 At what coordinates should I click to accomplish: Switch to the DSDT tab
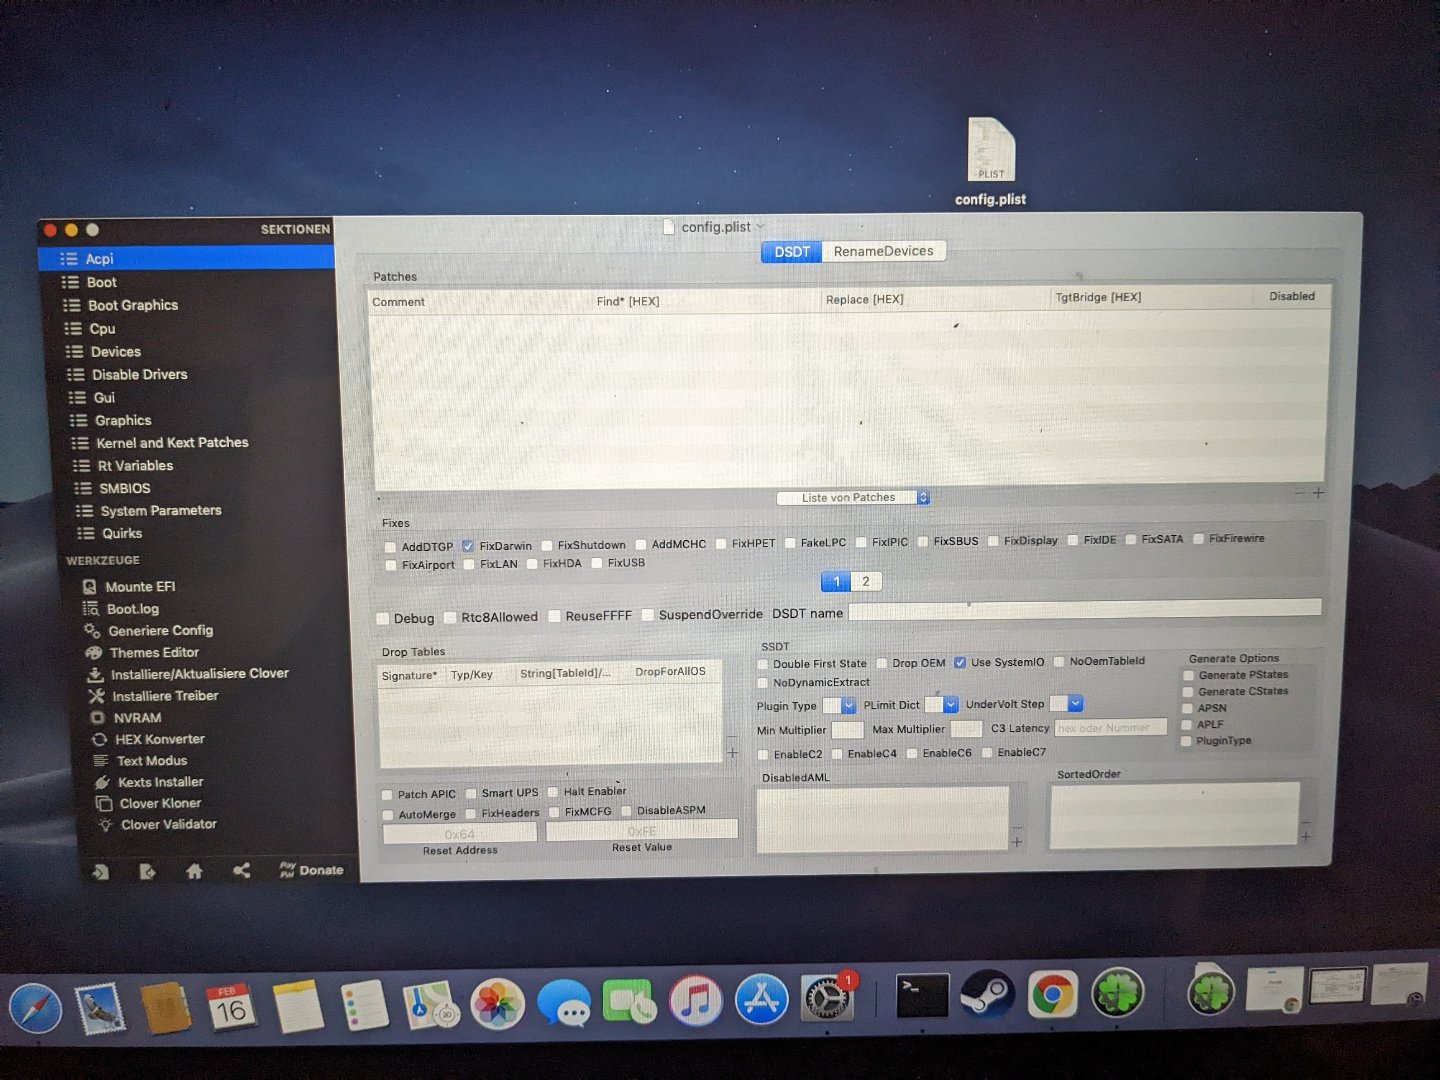click(x=792, y=251)
